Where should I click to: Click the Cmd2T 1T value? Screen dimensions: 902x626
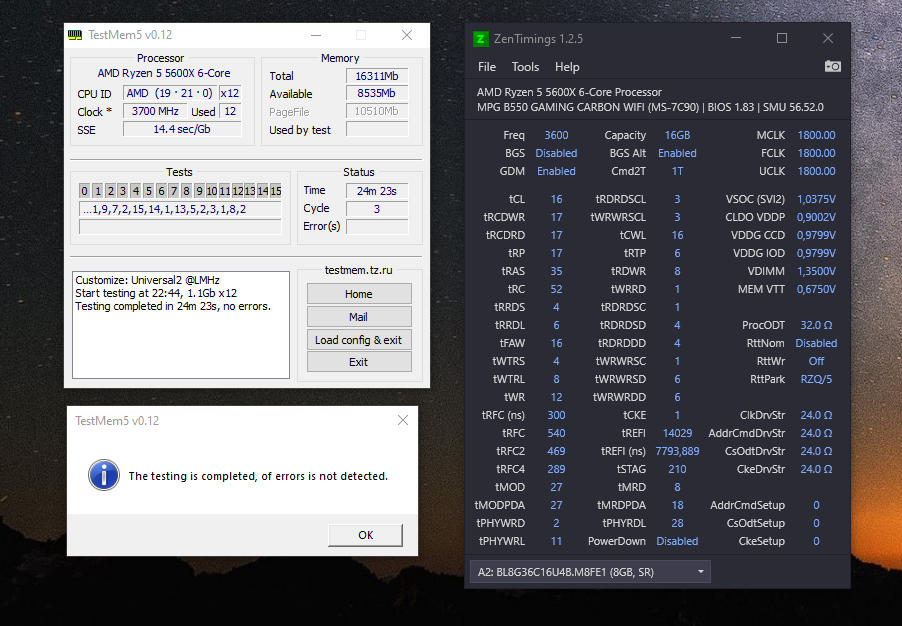click(677, 171)
